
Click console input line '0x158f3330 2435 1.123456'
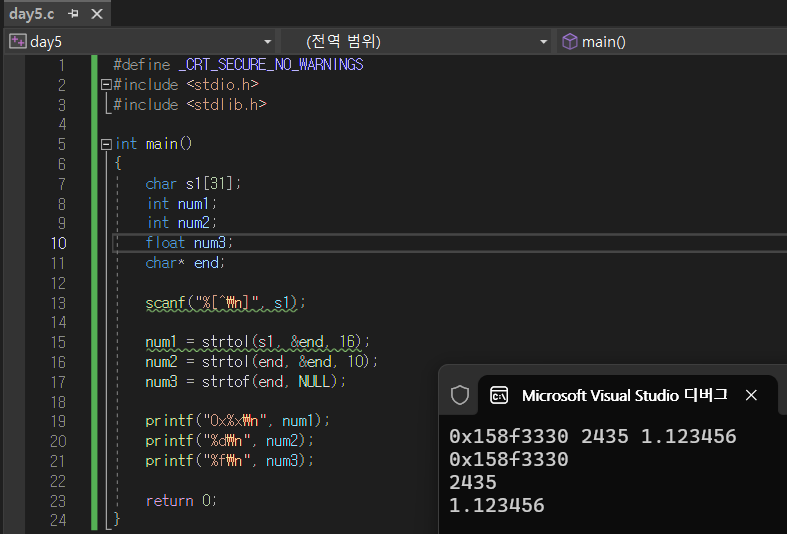pyautogui.click(x=593, y=436)
